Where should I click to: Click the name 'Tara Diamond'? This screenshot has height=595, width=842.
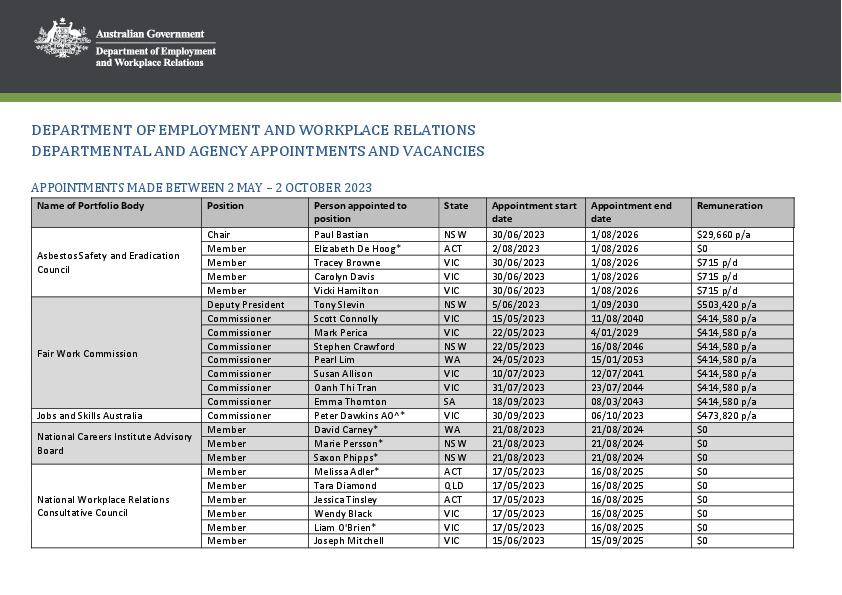pyautogui.click(x=345, y=485)
